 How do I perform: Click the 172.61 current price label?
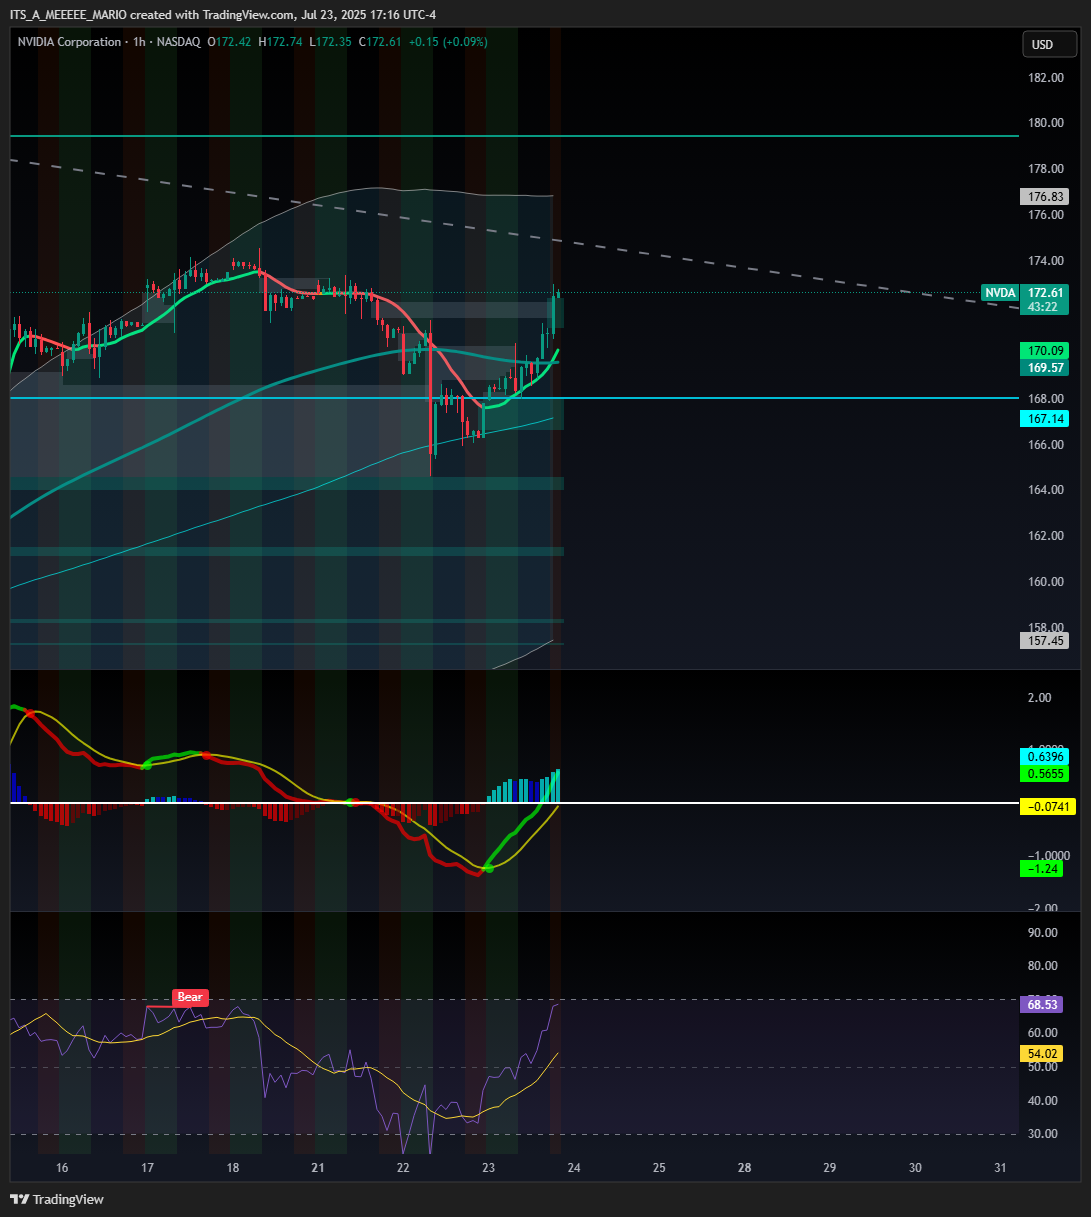pyautogui.click(x=1044, y=292)
